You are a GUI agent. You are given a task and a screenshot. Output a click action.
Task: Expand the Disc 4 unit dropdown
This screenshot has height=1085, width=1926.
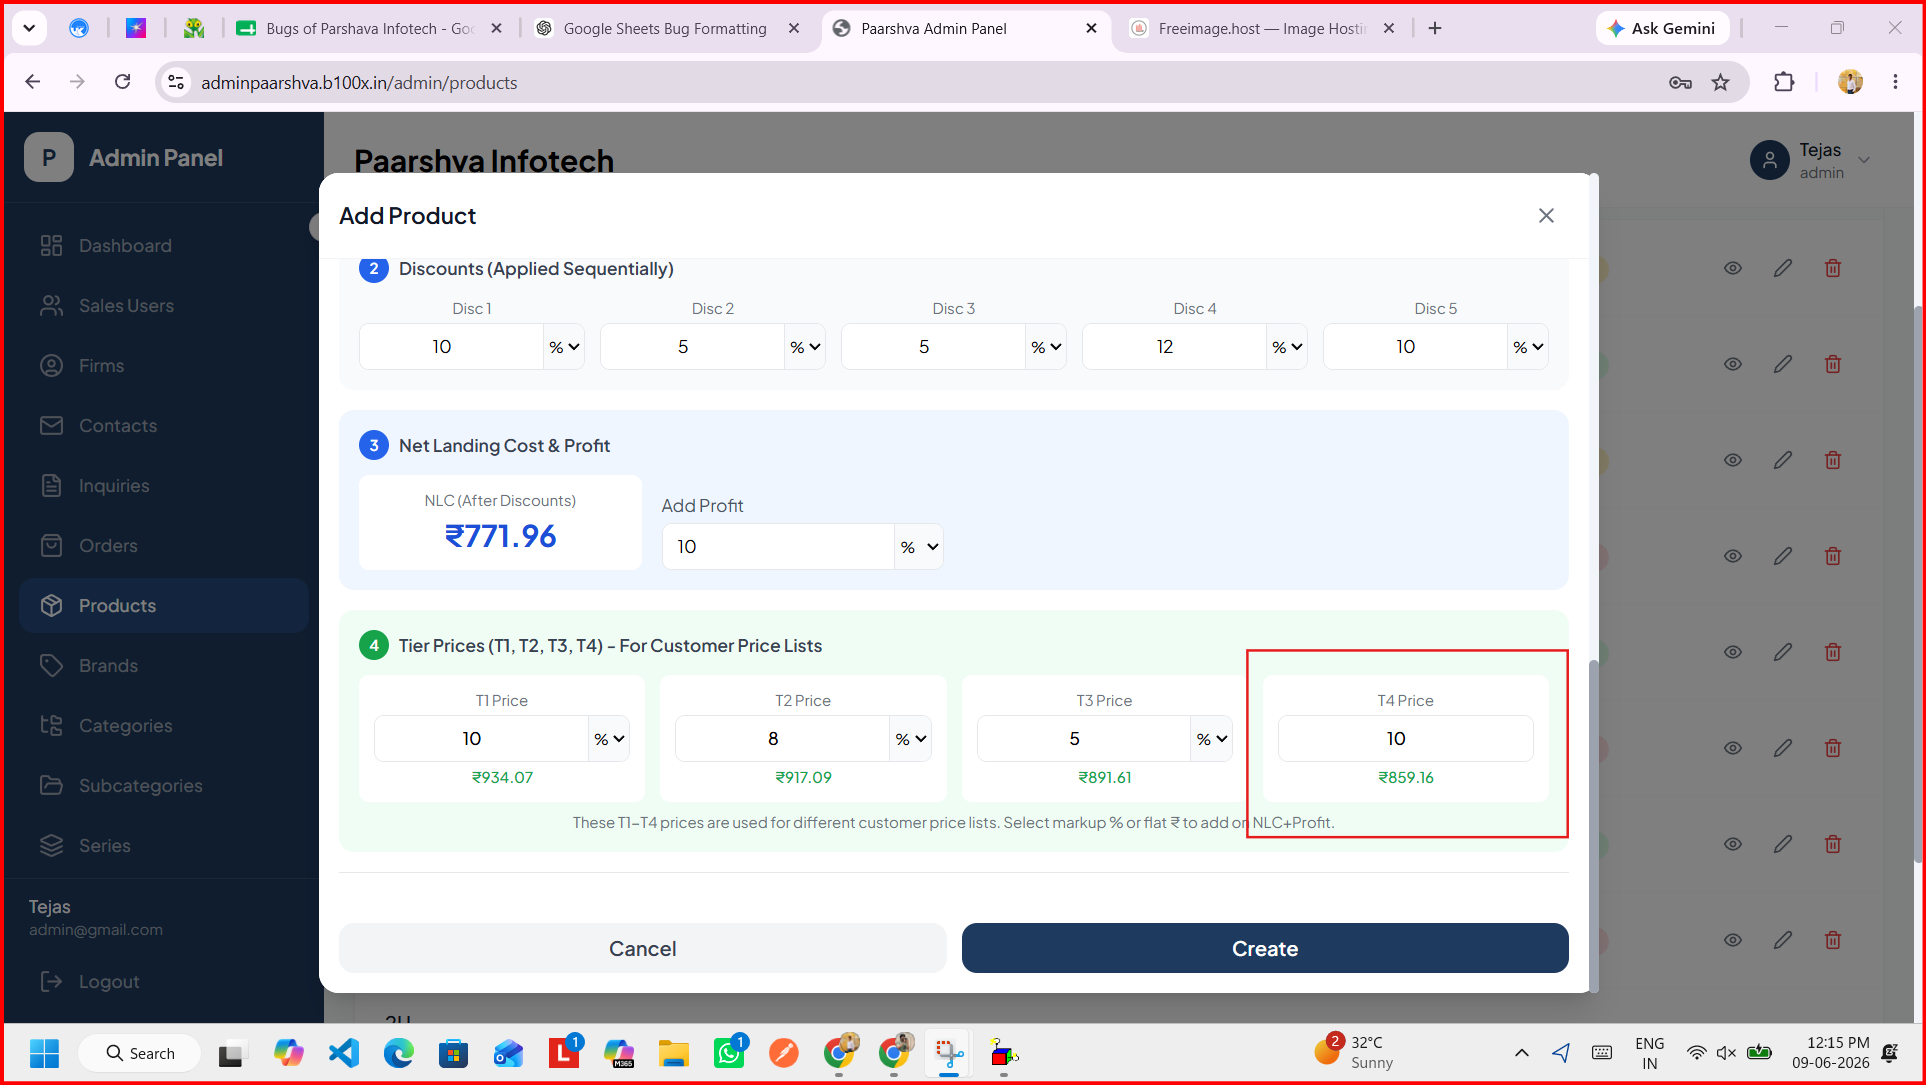coord(1287,347)
